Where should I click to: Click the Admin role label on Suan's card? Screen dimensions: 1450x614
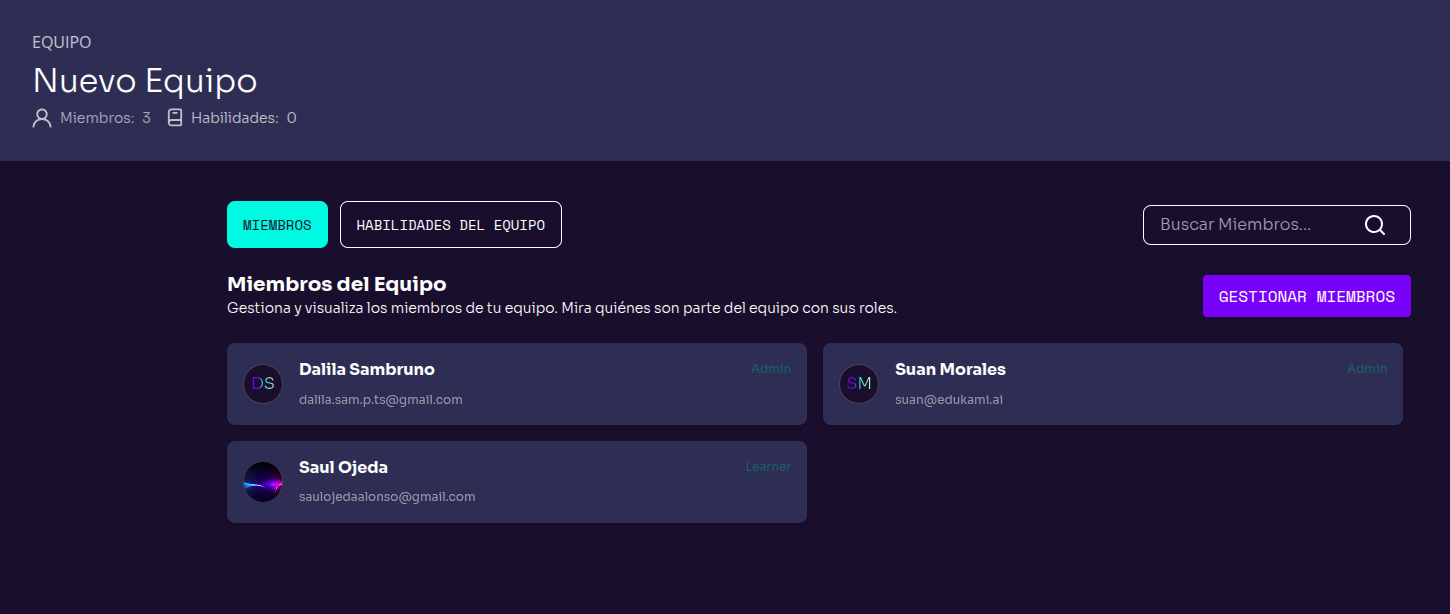1367,369
